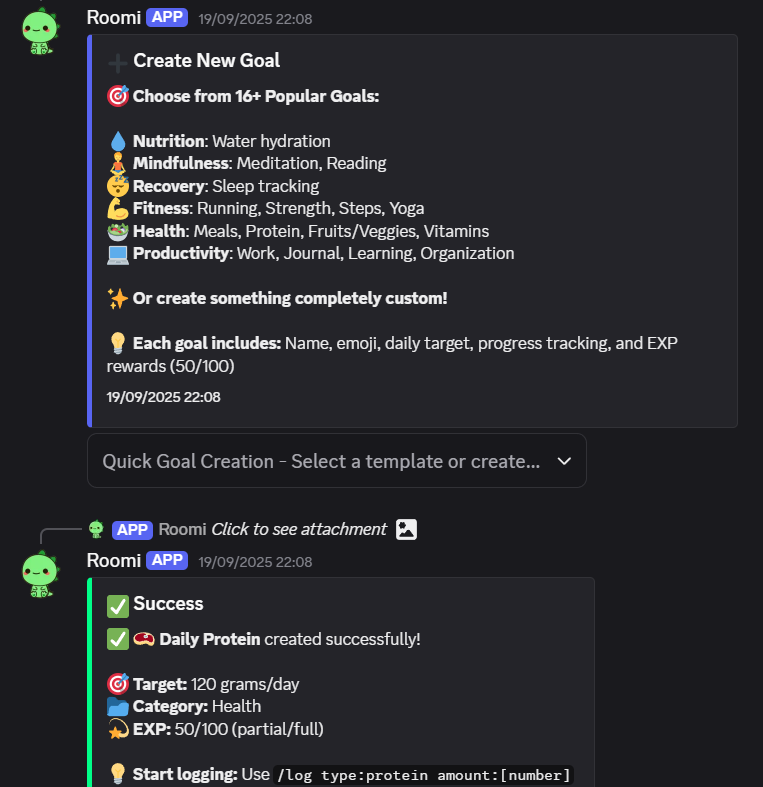Screen dimensions: 763x787
Task: Click the laptop emoji next to Productivity
Action: (118, 253)
